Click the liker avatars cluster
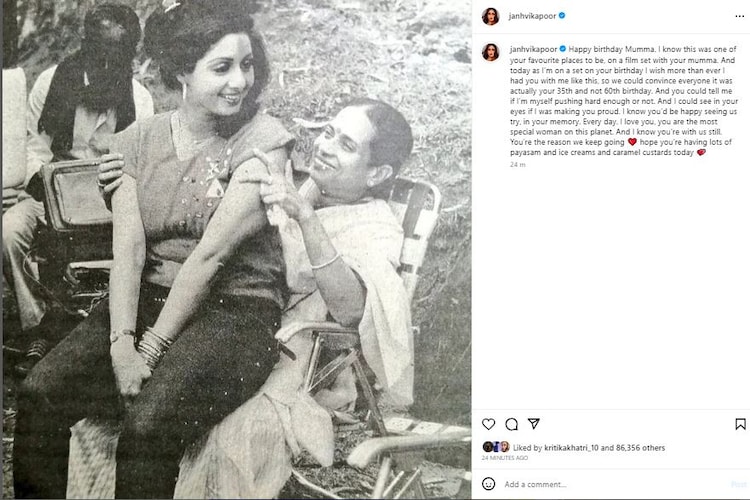 [496, 447]
